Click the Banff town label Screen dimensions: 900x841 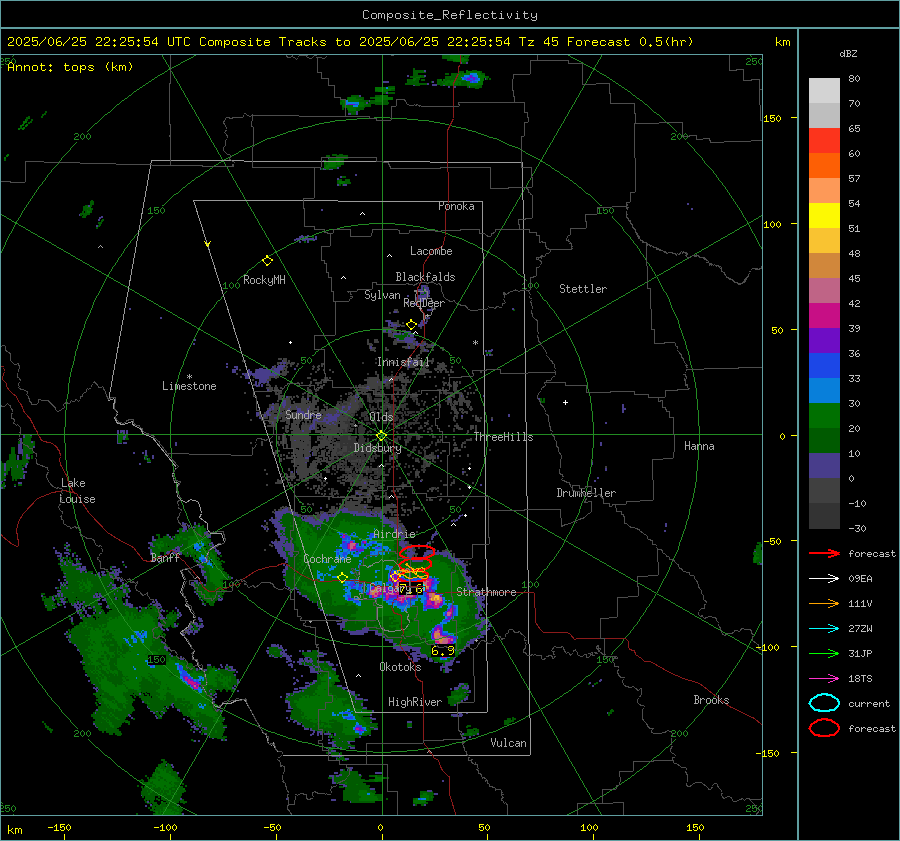tap(165, 557)
